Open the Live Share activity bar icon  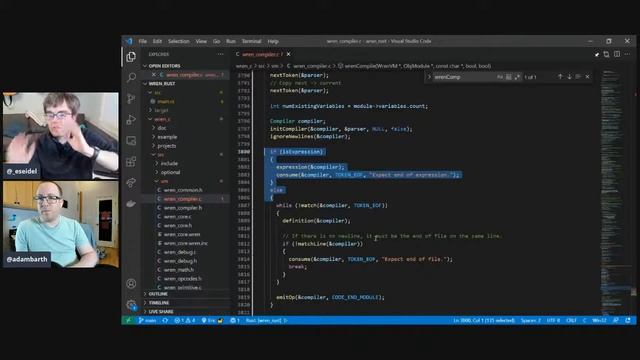(131, 182)
